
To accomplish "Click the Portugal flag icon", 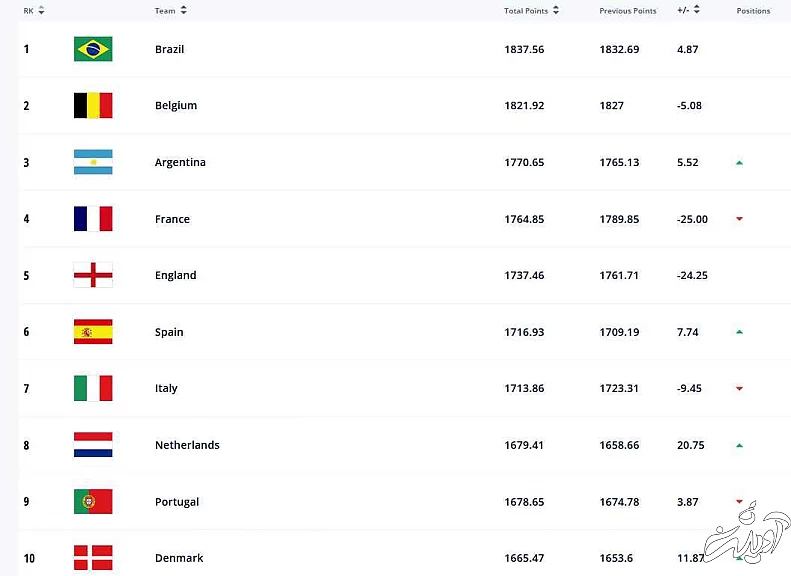I will coord(93,502).
